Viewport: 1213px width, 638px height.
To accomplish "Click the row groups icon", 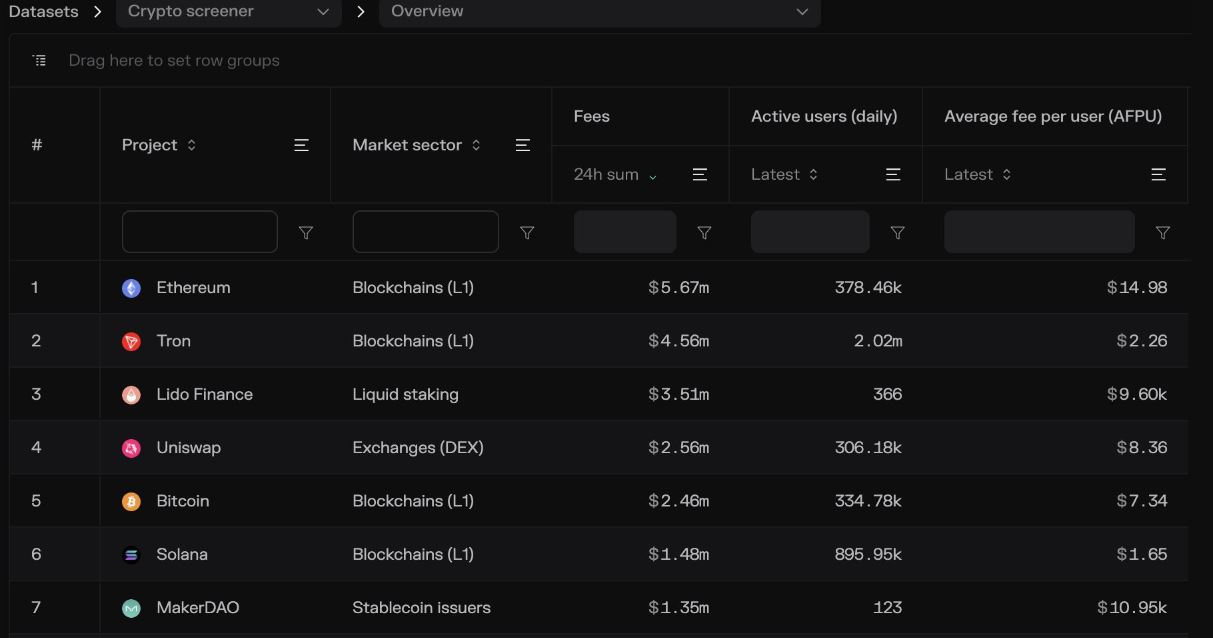I will [39, 60].
